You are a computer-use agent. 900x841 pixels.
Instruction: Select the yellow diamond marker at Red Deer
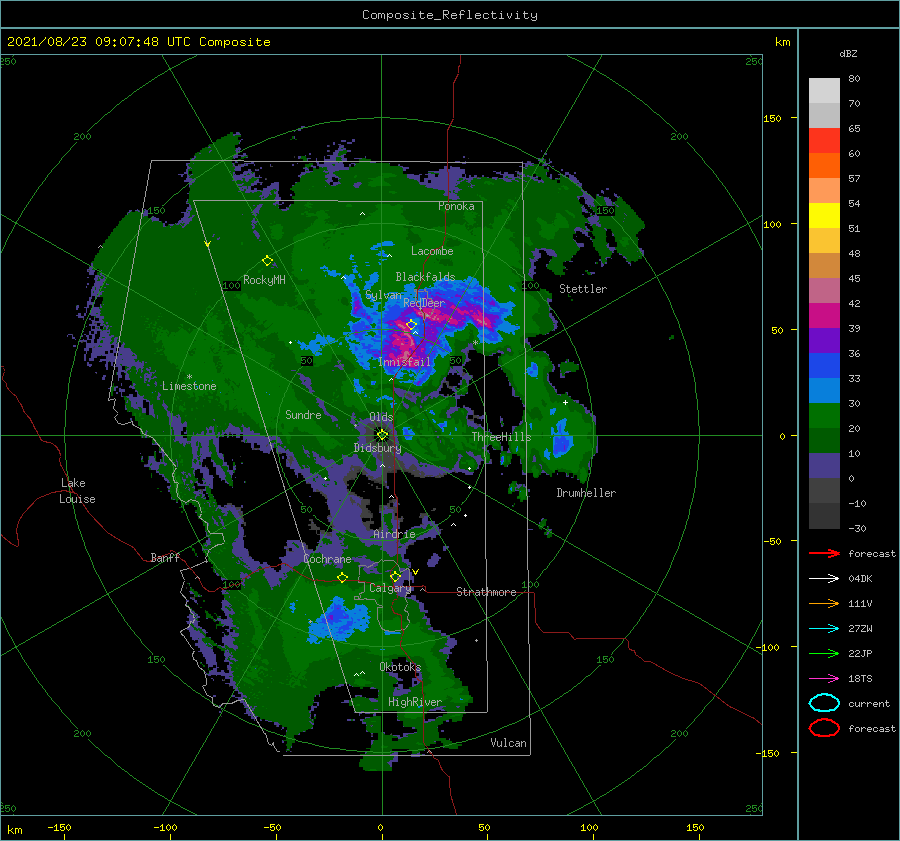point(411,325)
